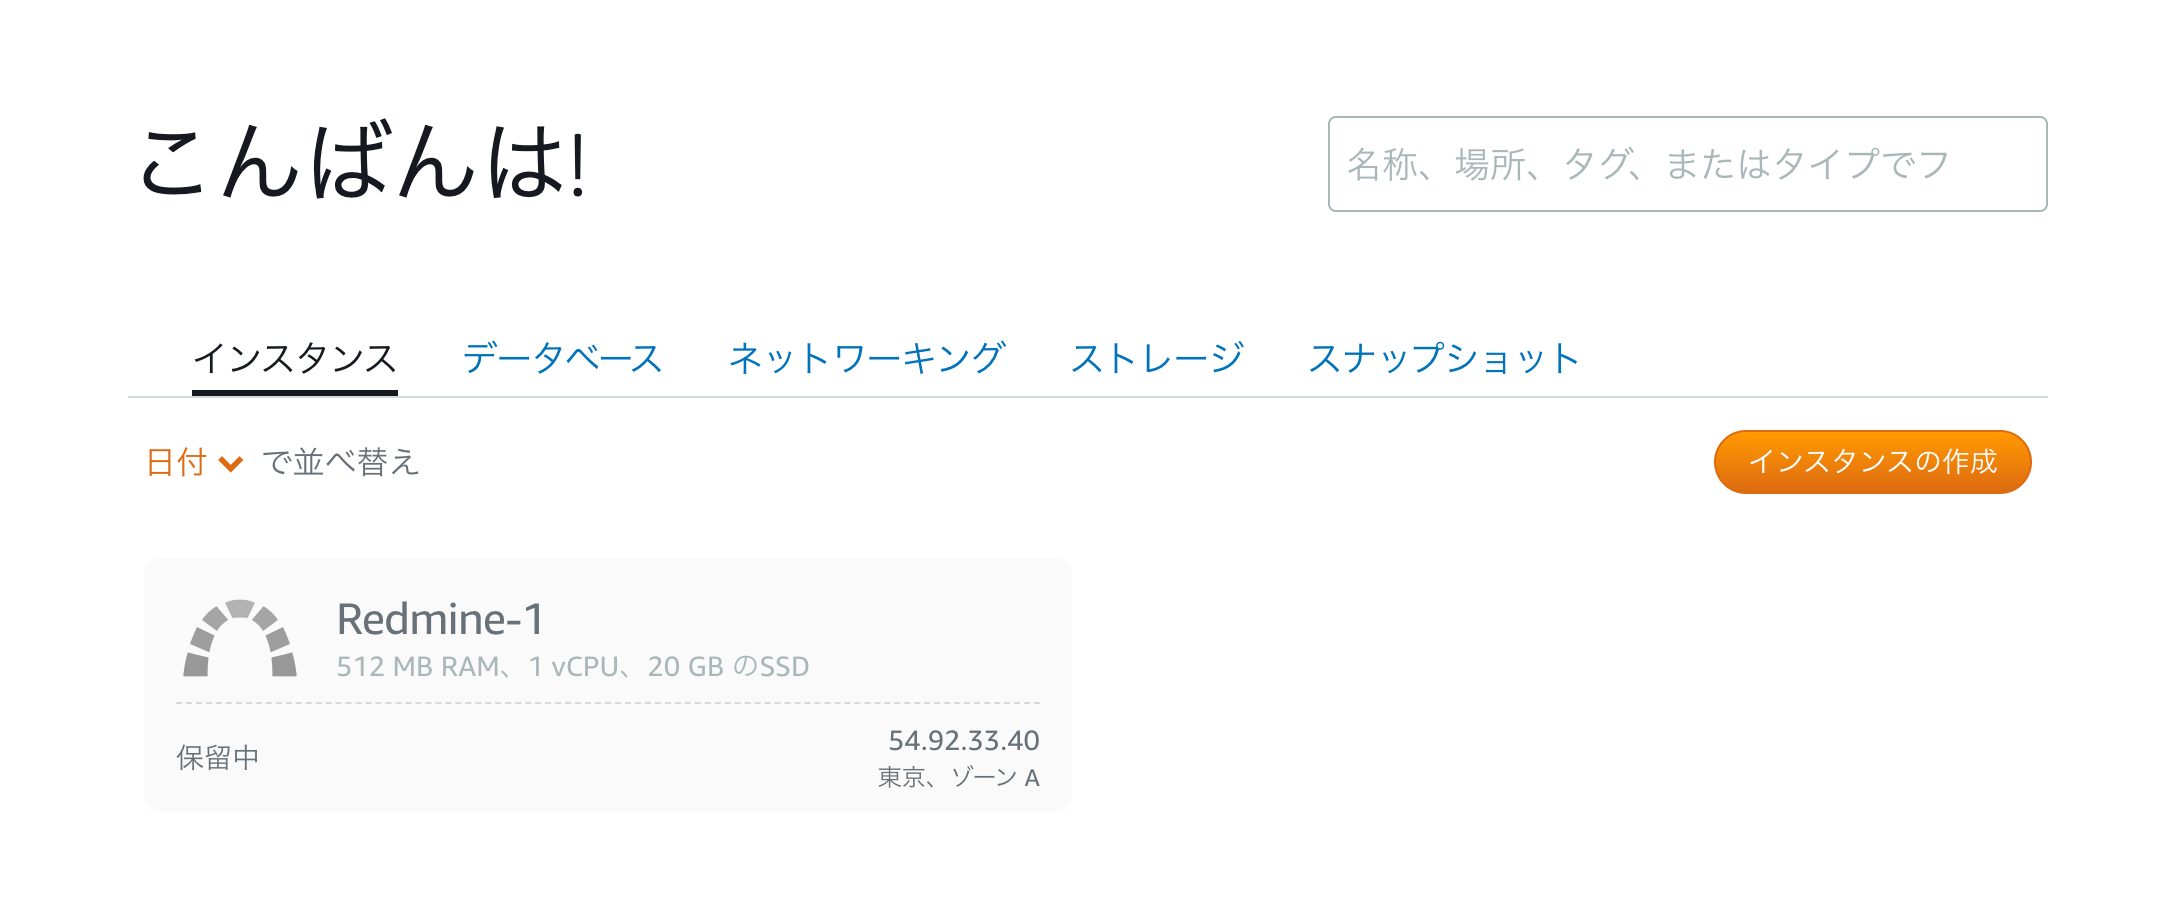The width and height of the screenshot is (2174, 924).
Task: Click the で並べ替え sort label
Action: click(x=340, y=462)
